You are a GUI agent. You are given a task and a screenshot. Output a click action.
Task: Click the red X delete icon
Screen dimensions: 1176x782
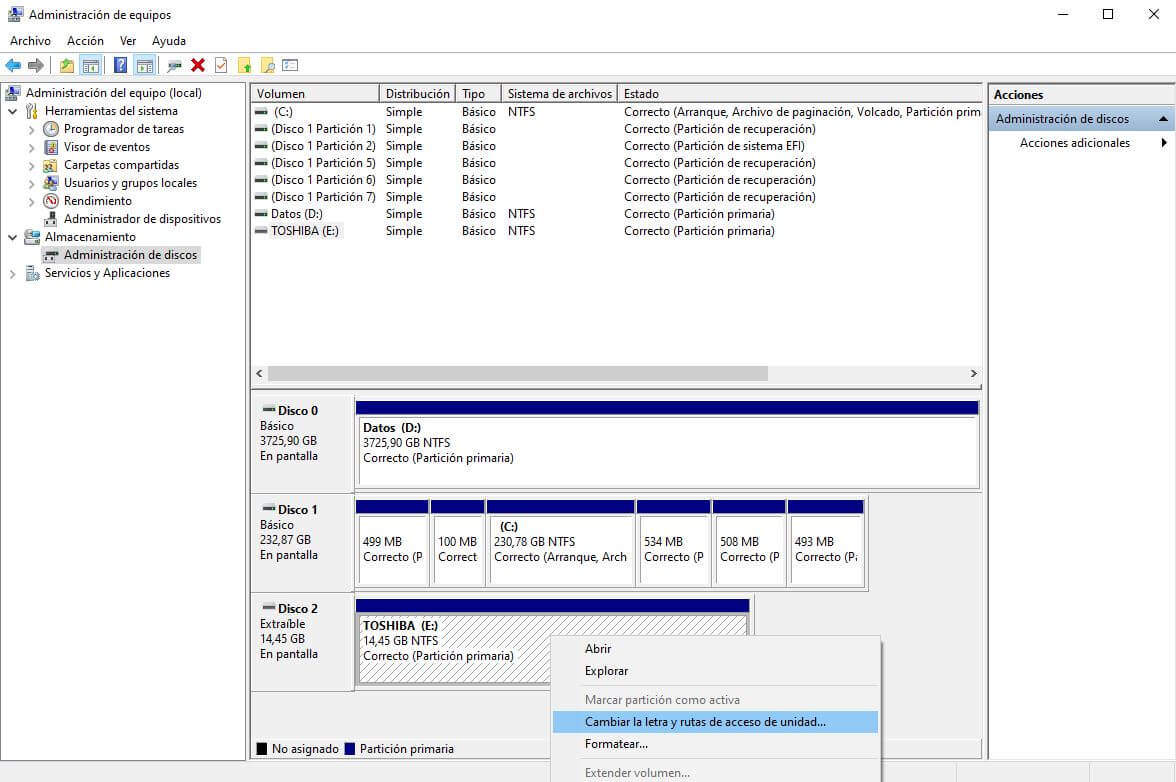tap(198, 66)
